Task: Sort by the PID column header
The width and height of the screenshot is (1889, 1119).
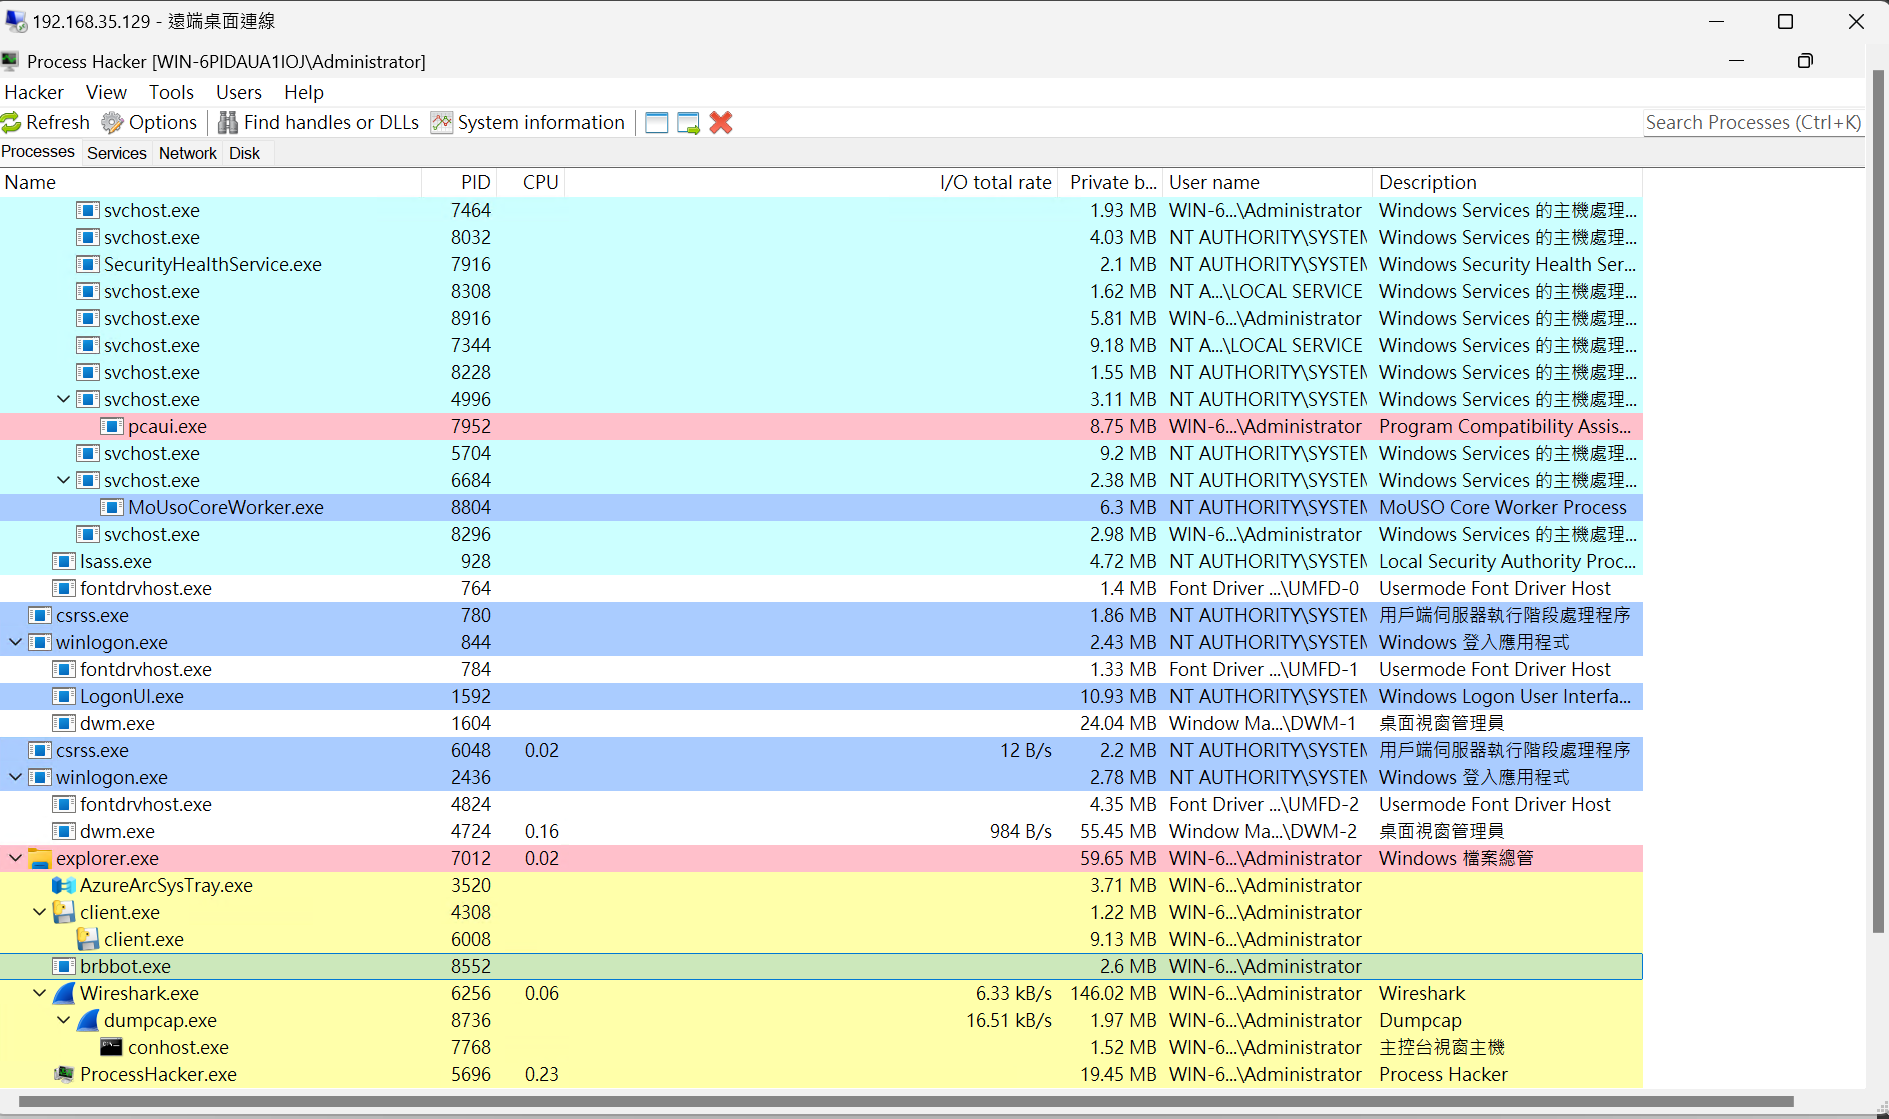Action: [475, 182]
